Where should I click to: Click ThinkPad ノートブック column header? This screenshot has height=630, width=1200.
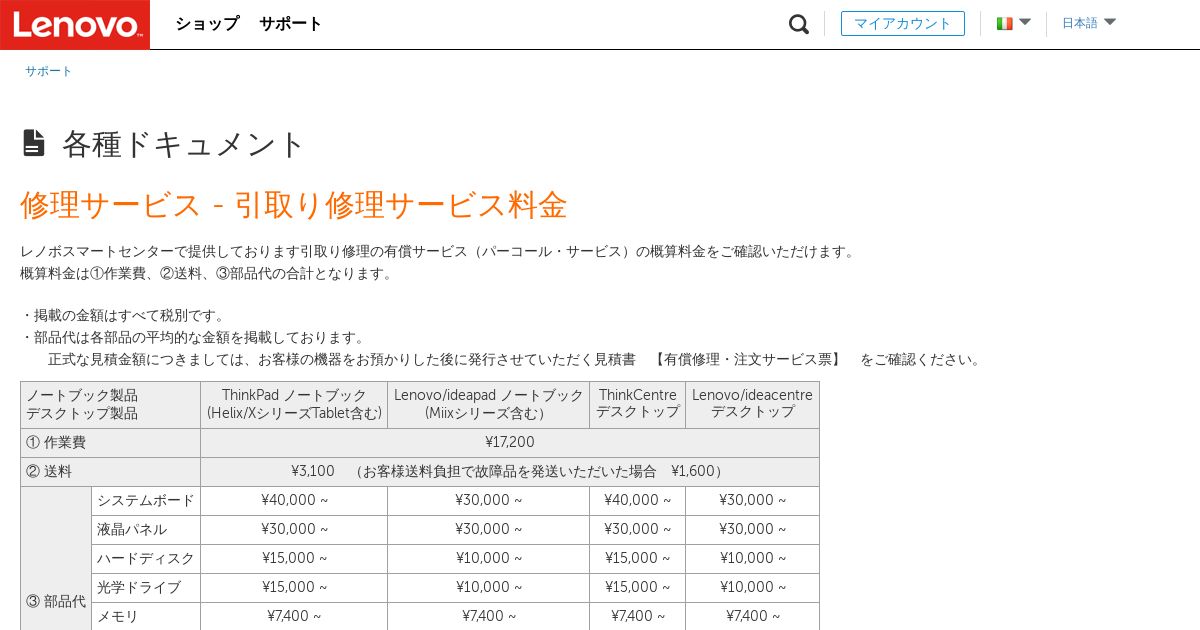coord(294,404)
